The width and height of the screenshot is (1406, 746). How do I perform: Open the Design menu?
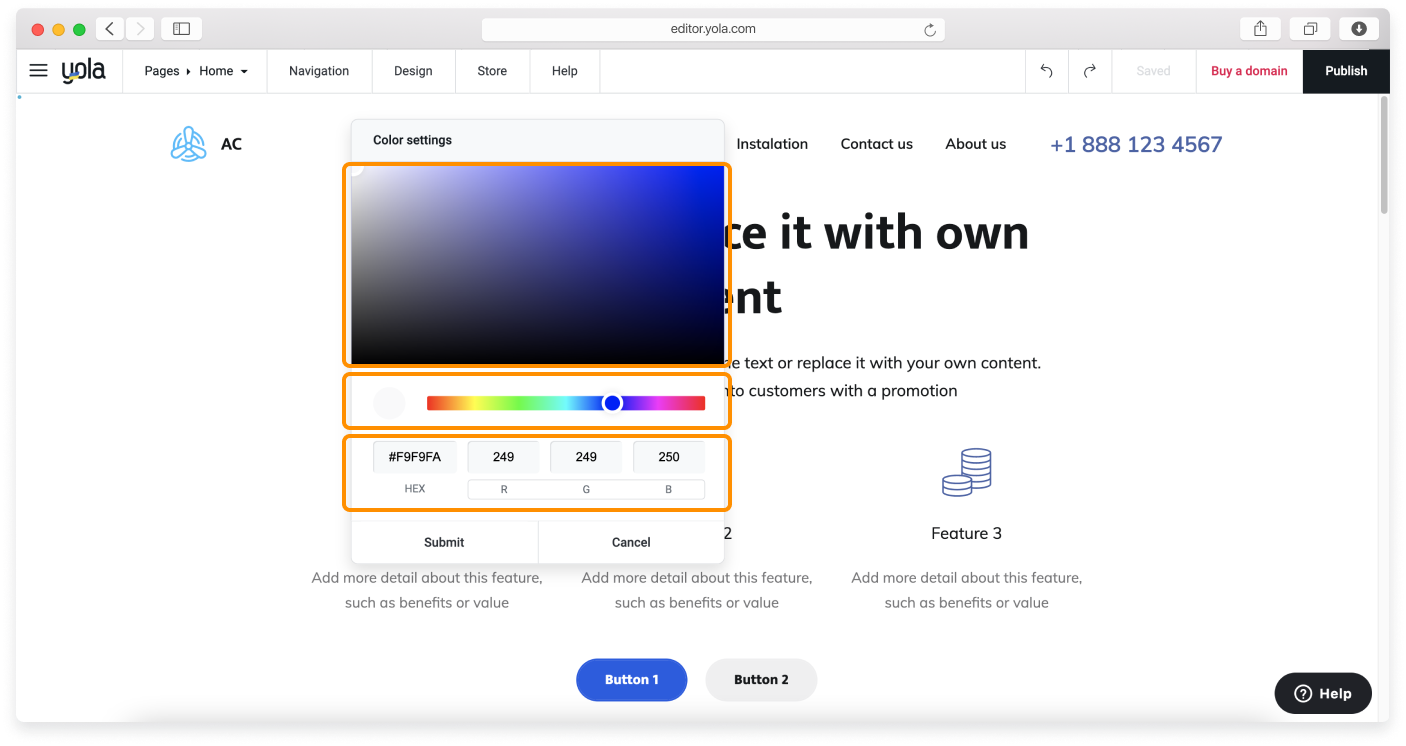click(413, 71)
